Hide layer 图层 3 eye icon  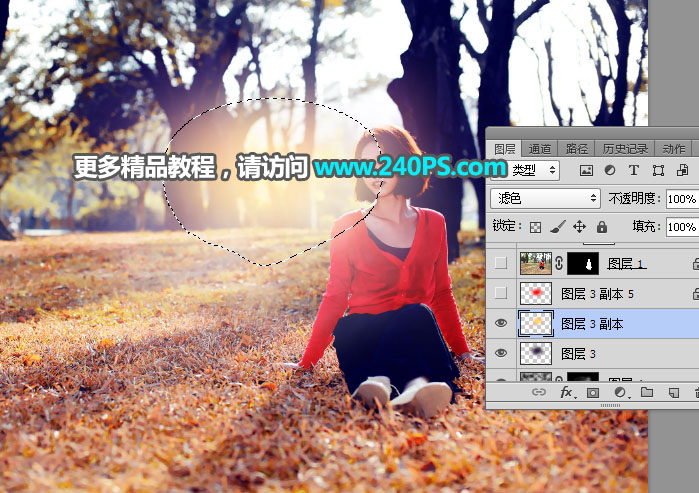click(501, 353)
